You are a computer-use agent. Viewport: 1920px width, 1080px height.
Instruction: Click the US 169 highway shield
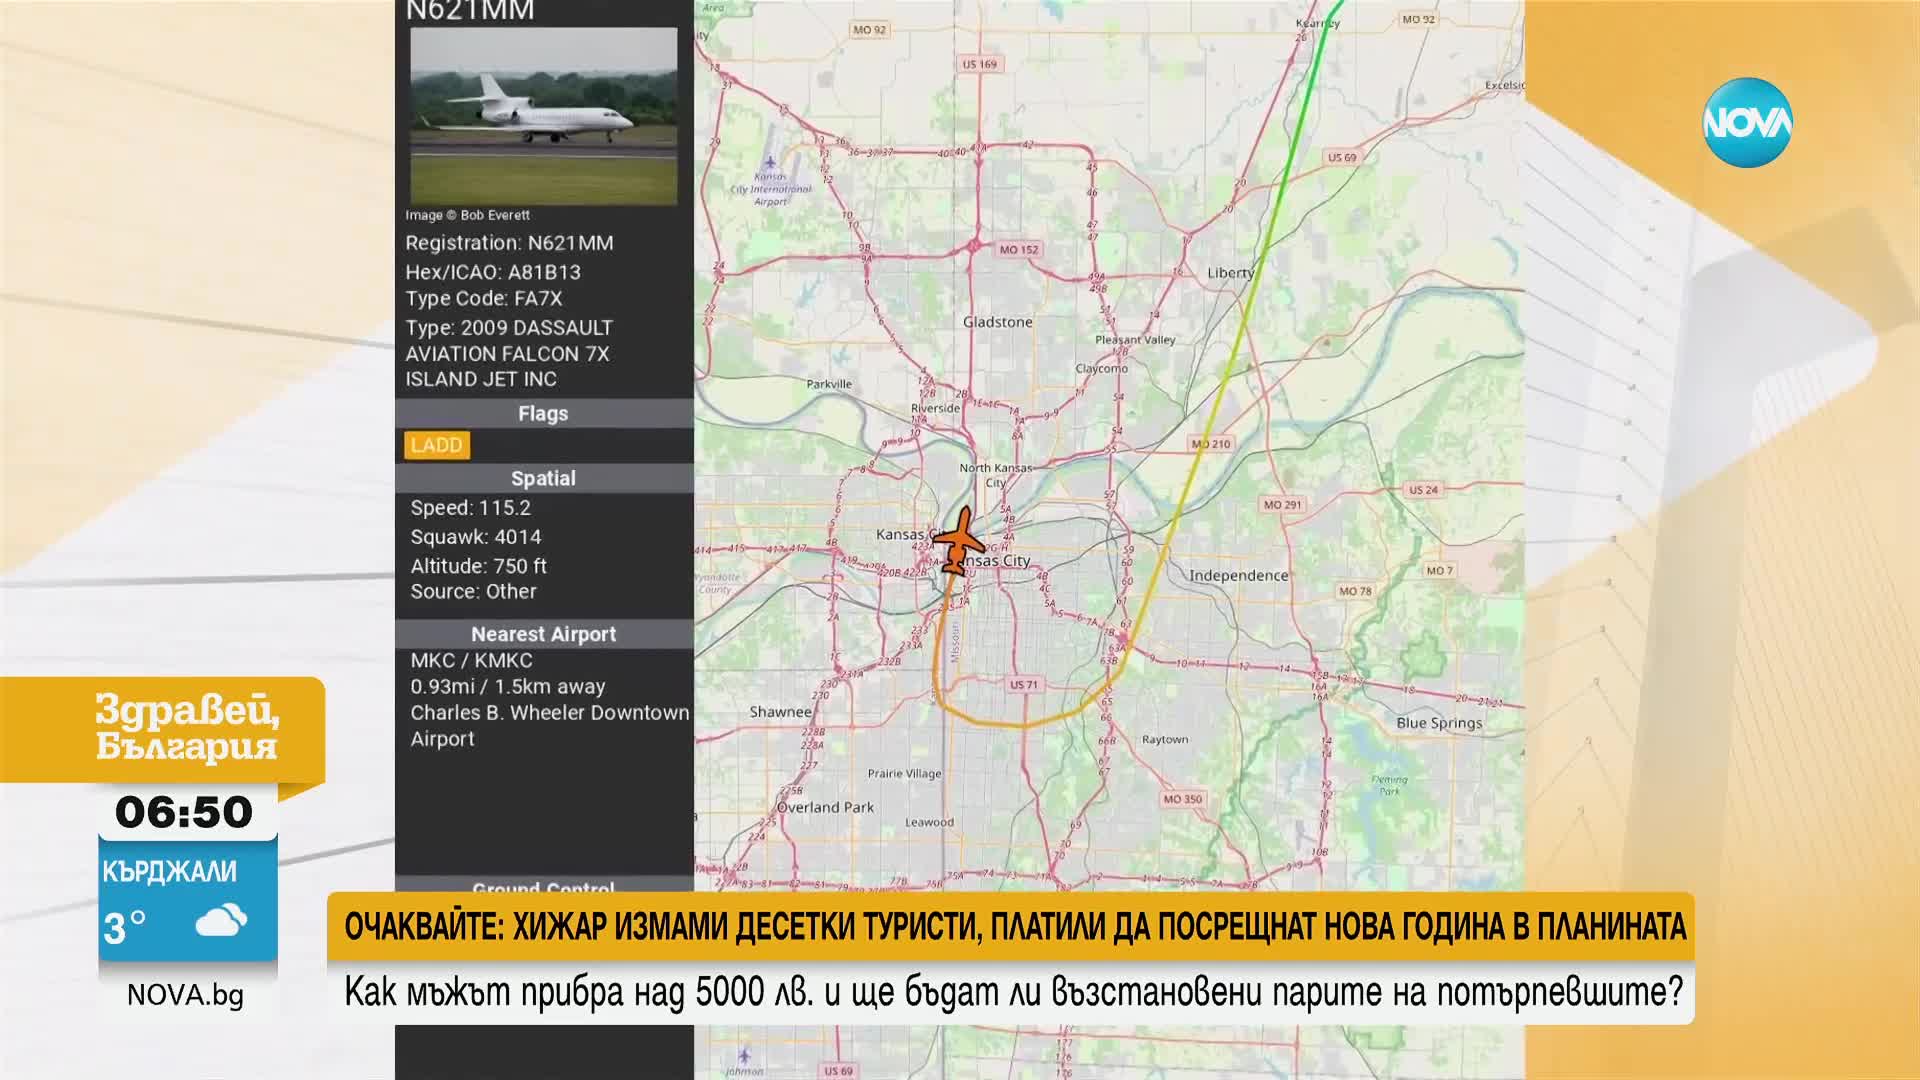point(979,64)
